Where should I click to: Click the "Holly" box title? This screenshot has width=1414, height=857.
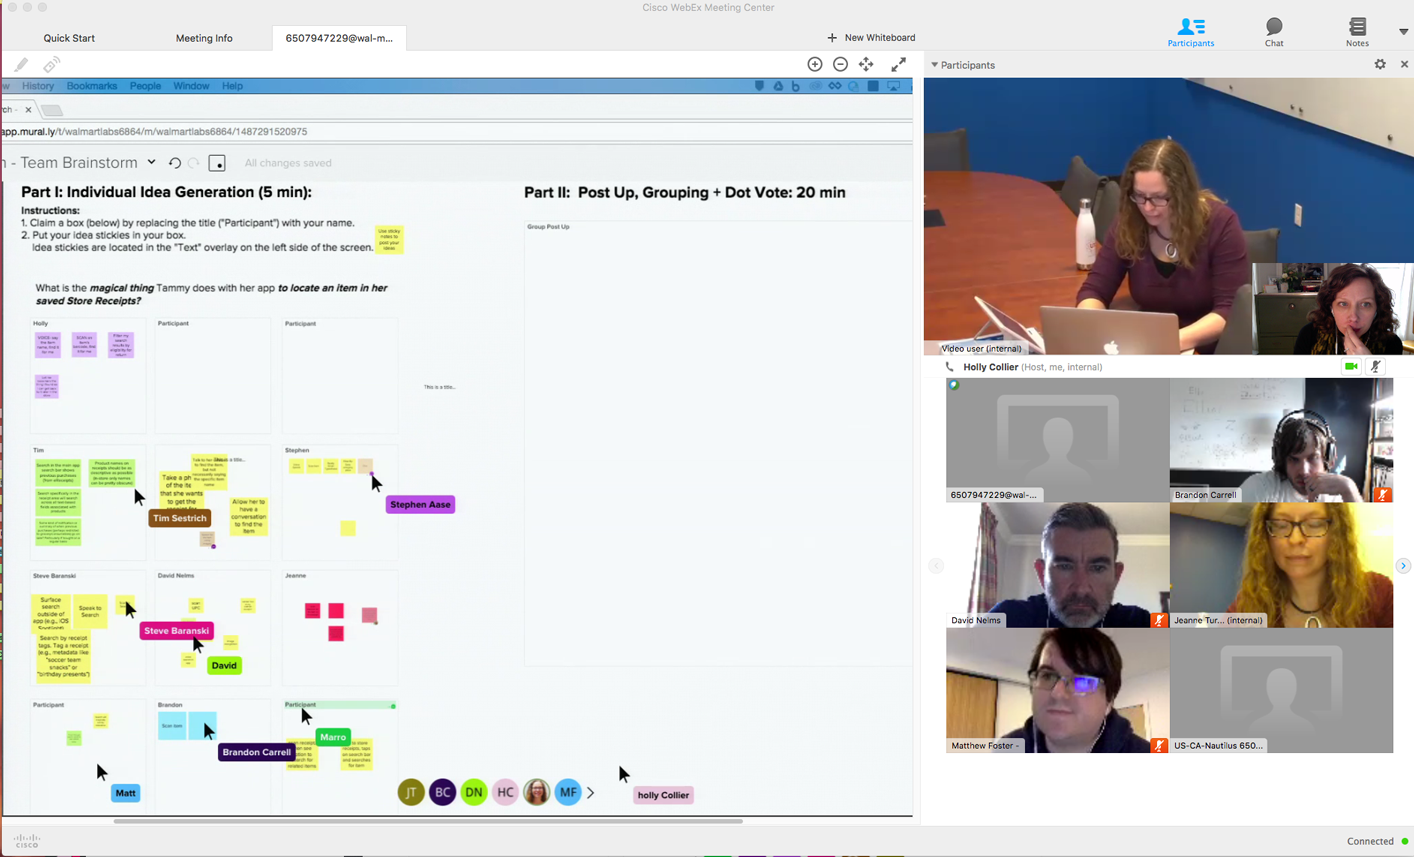tap(40, 324)
